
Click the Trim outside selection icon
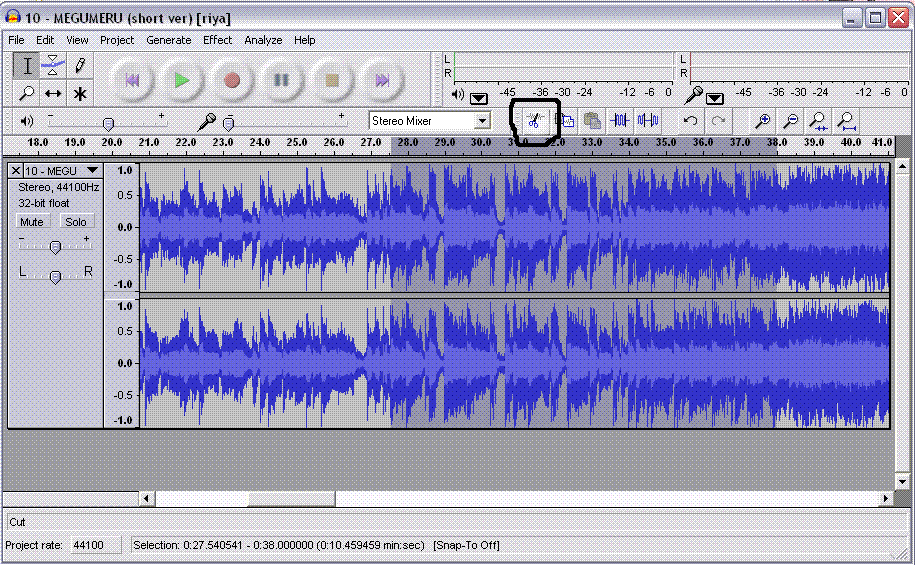(x=620, y=121)
